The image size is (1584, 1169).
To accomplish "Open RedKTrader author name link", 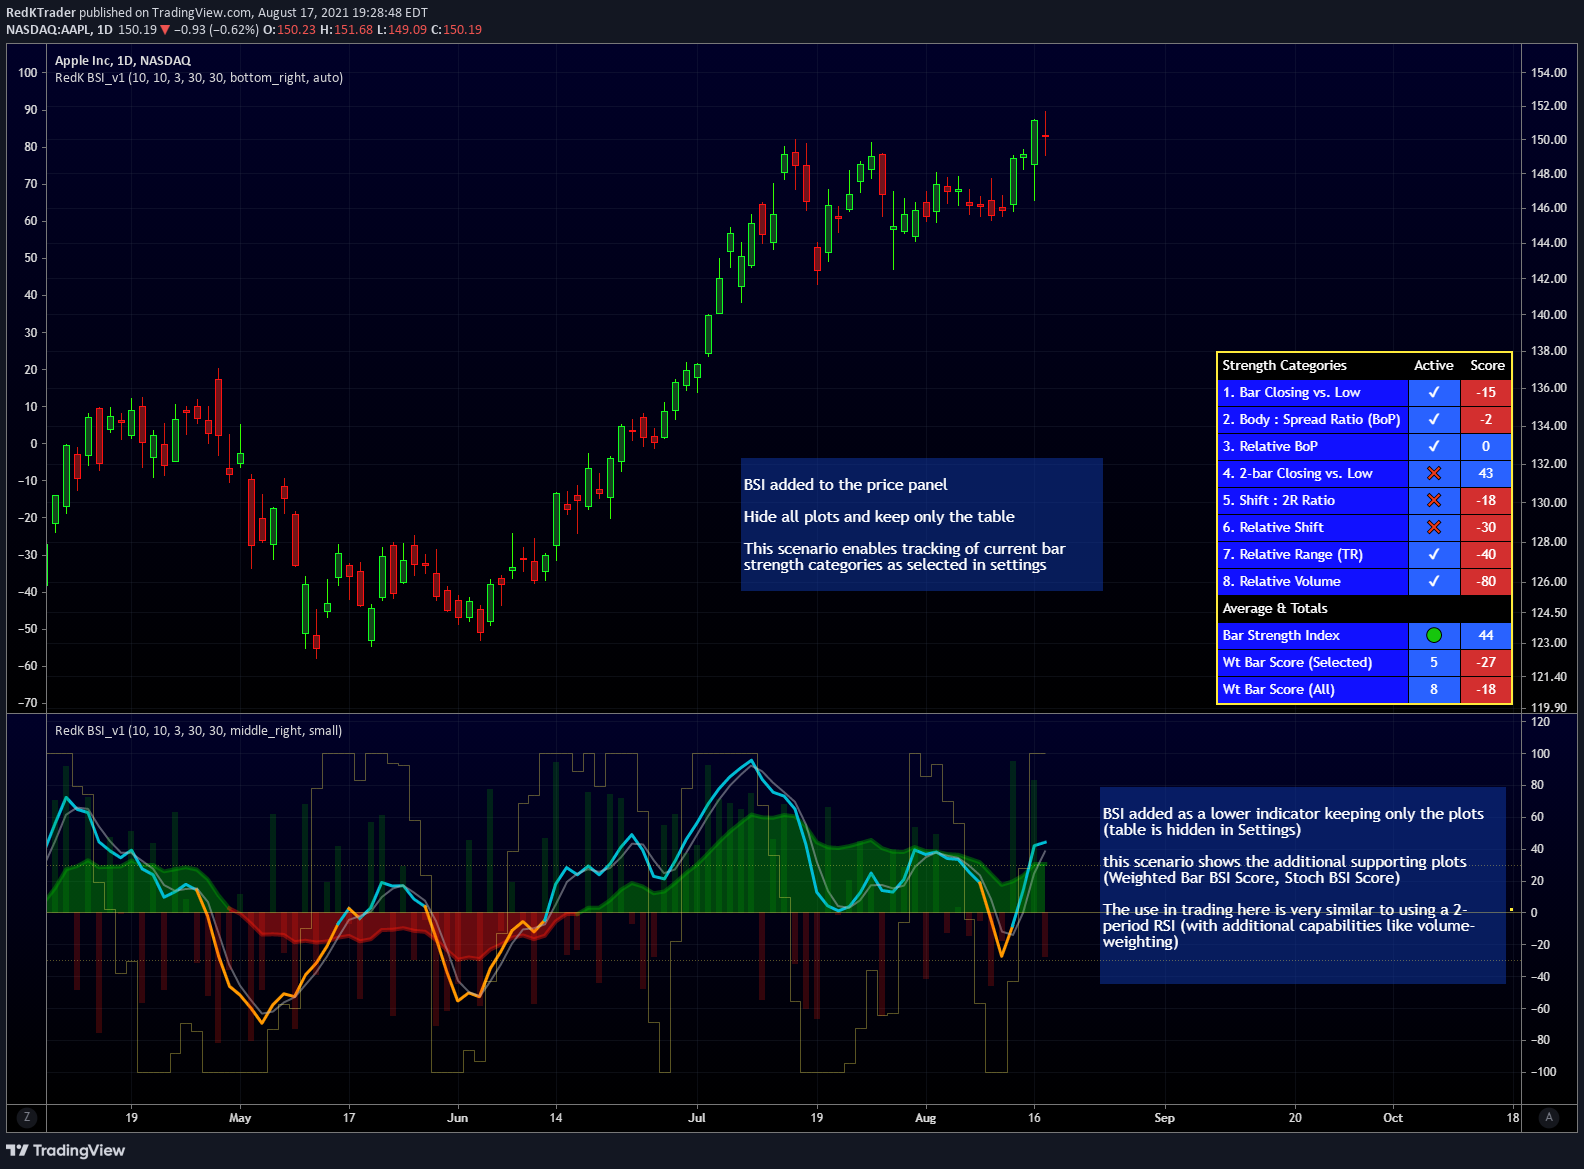I will pos(41,13).
